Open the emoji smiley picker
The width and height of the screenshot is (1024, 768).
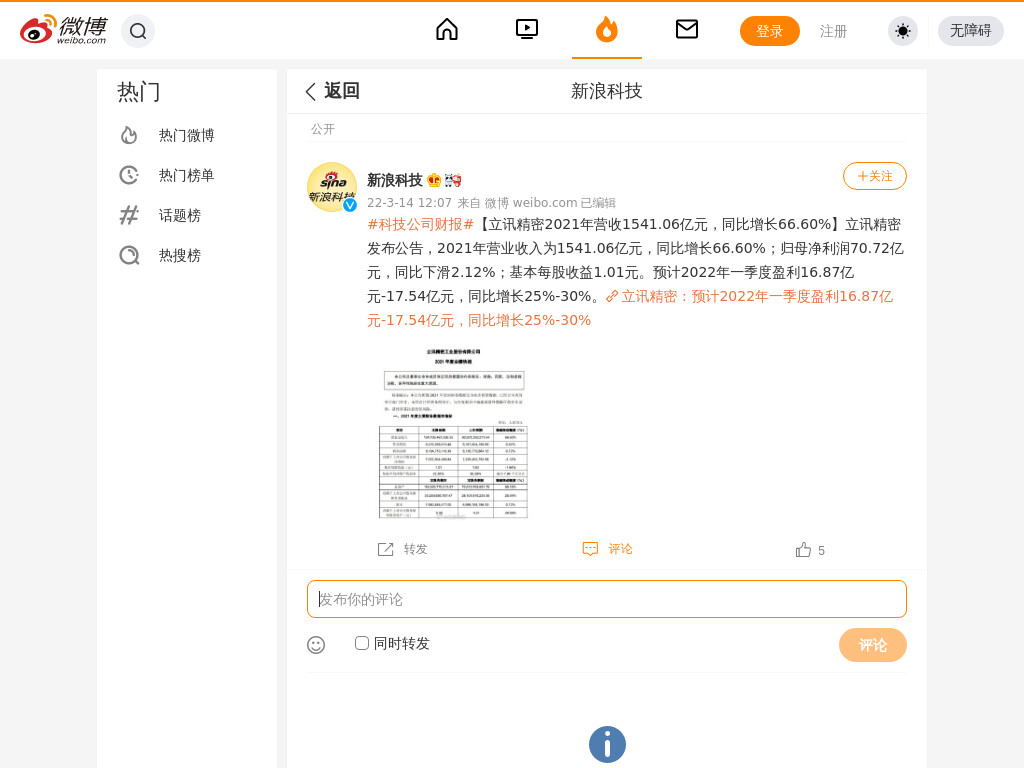[316, 645]
